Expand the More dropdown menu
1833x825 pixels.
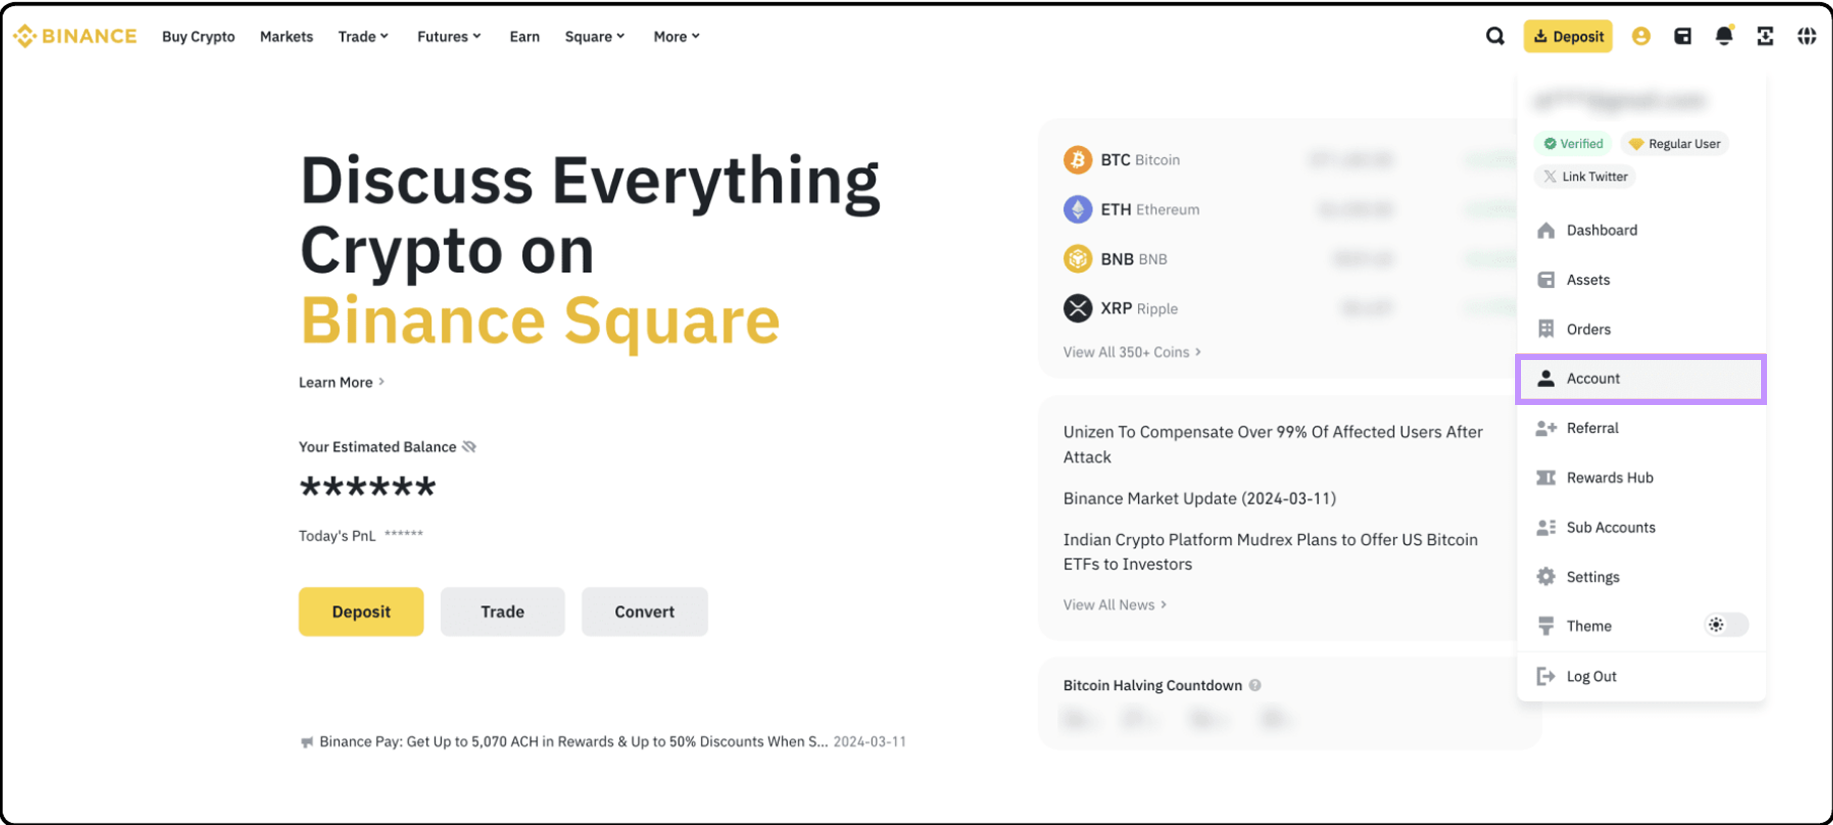point(677,36)
